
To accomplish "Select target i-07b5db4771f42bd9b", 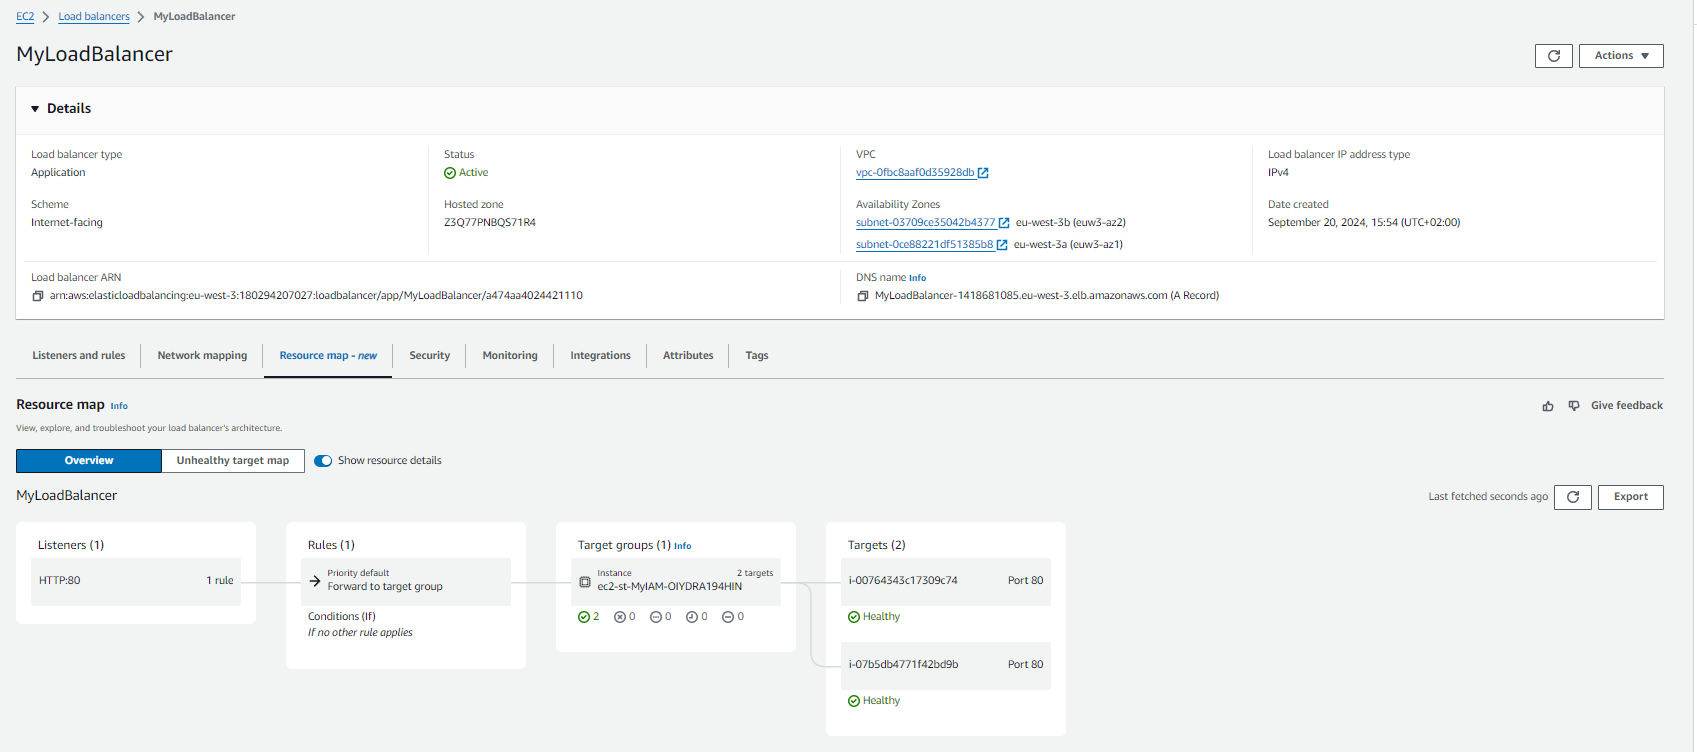I will tap(946, 665).
